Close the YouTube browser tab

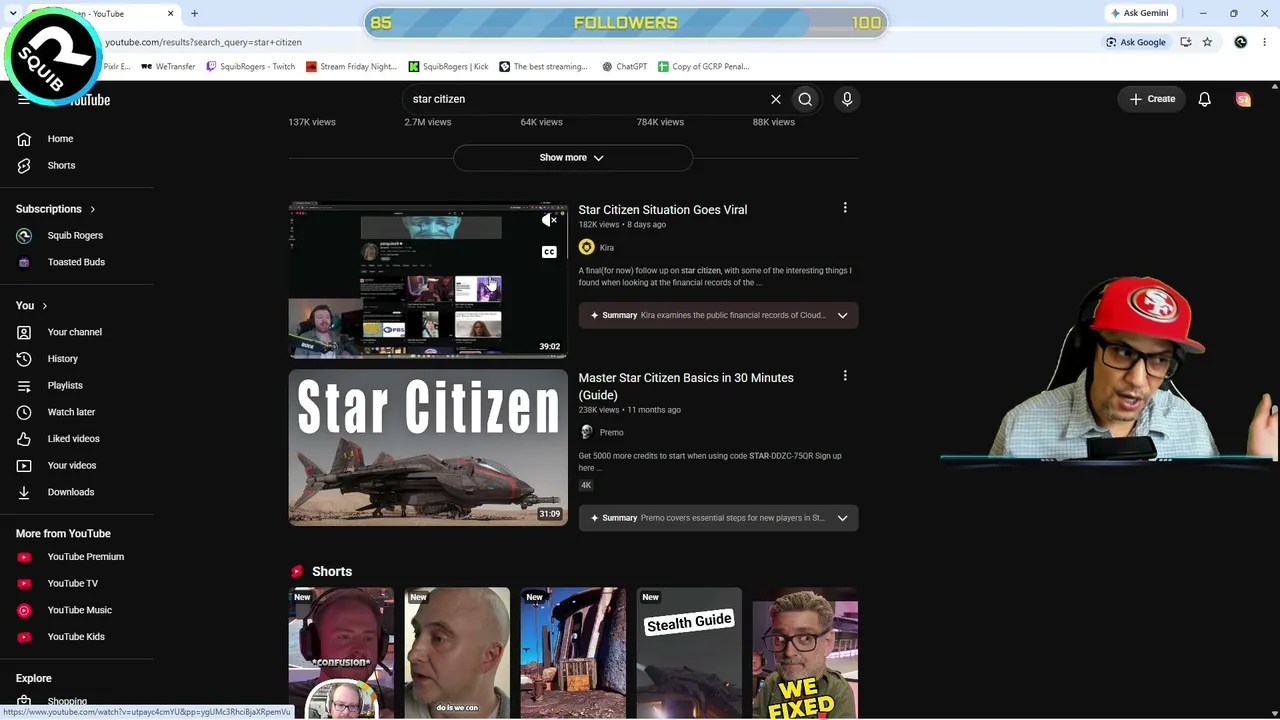[x=170, y=14]
